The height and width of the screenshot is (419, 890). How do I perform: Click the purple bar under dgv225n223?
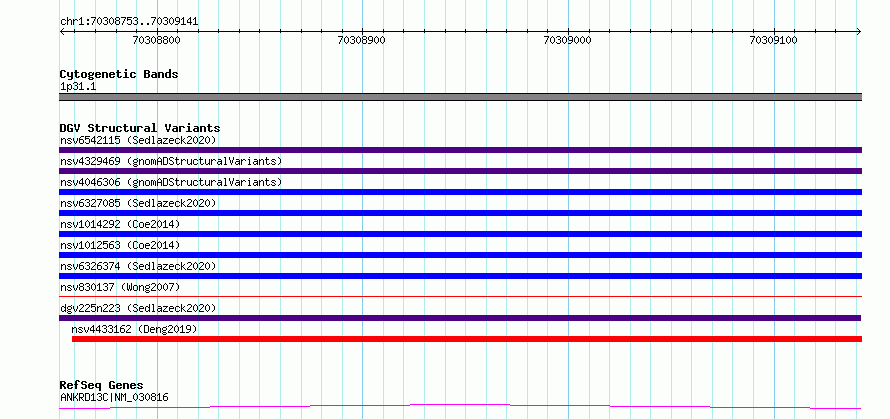coord(460,318)
